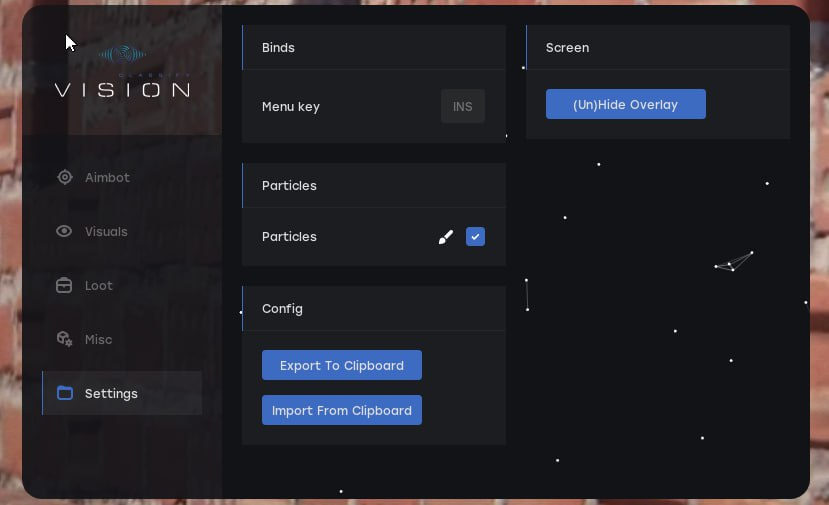Open the Misc section

pos(122,339)
